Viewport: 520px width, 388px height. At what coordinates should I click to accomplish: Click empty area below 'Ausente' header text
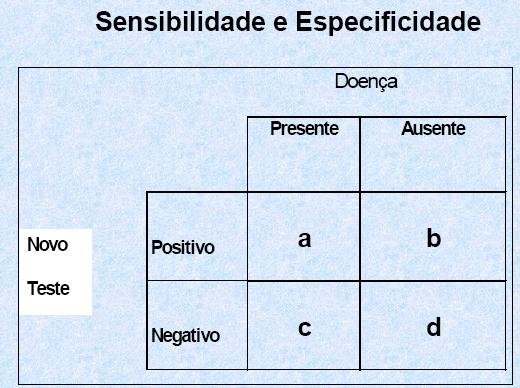coord(433,165)
